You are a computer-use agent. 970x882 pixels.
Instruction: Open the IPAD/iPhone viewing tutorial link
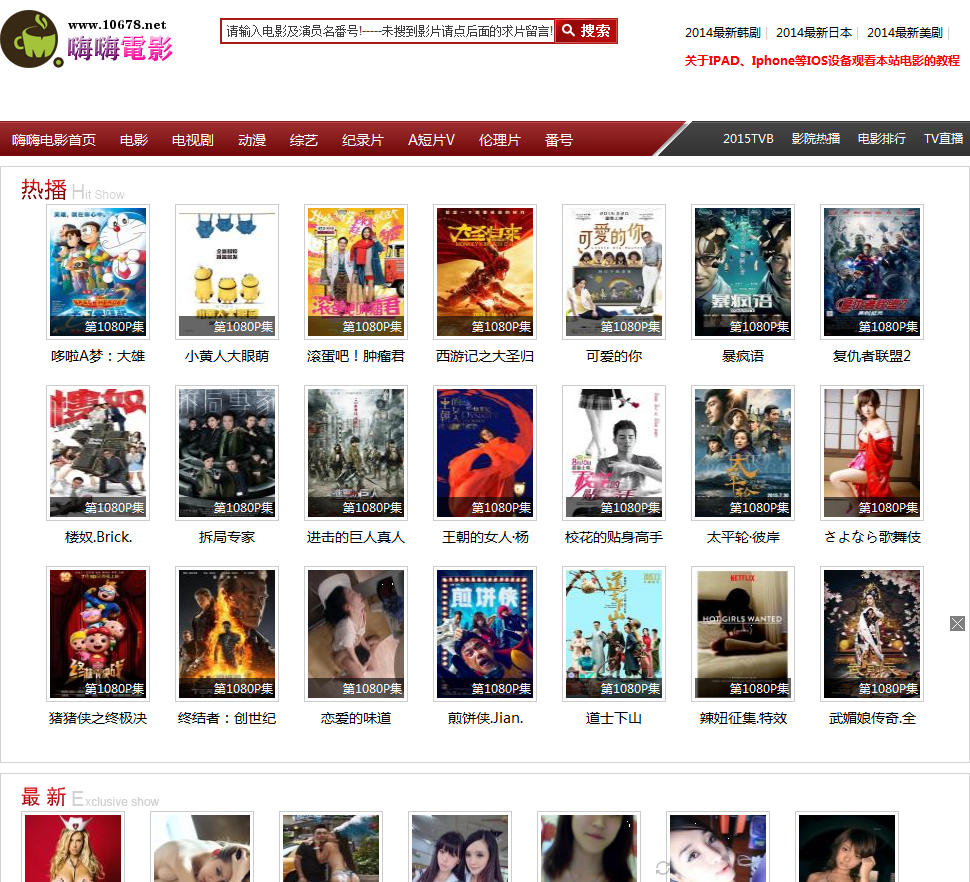822,61
